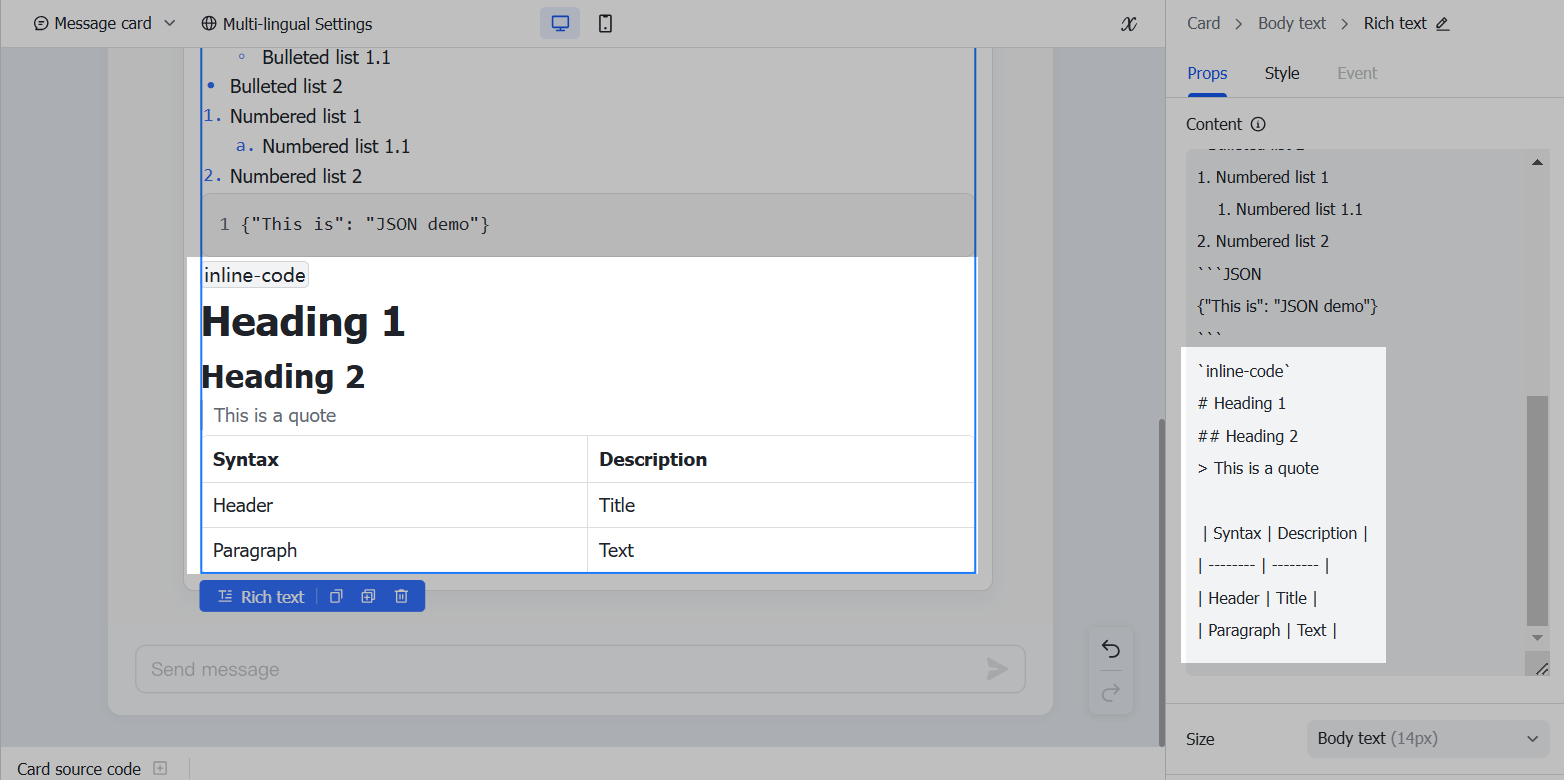Open the variables x icon

[x=1129, y=24]
